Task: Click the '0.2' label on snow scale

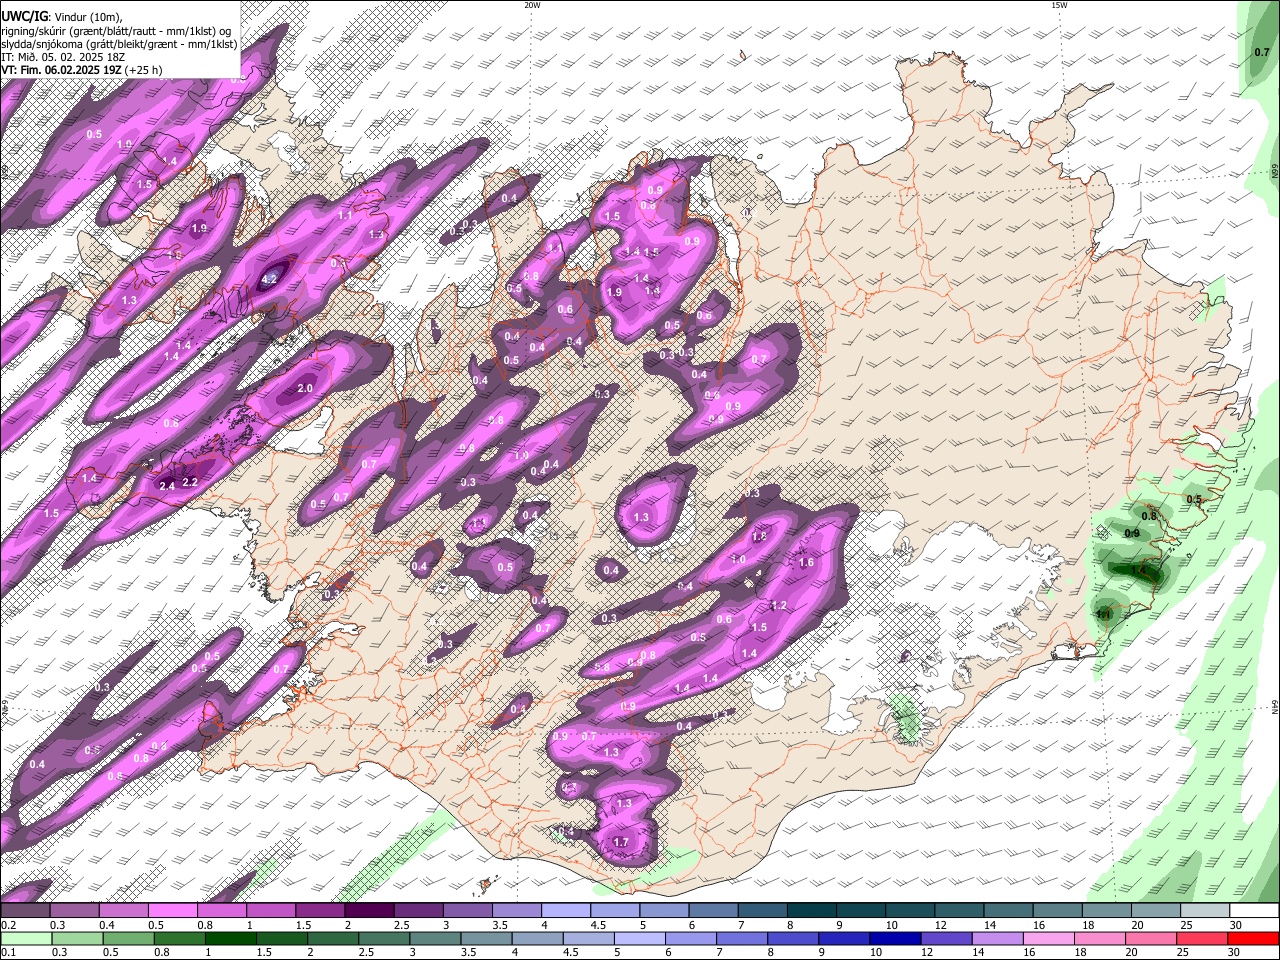Action: (x=7, y=925)
